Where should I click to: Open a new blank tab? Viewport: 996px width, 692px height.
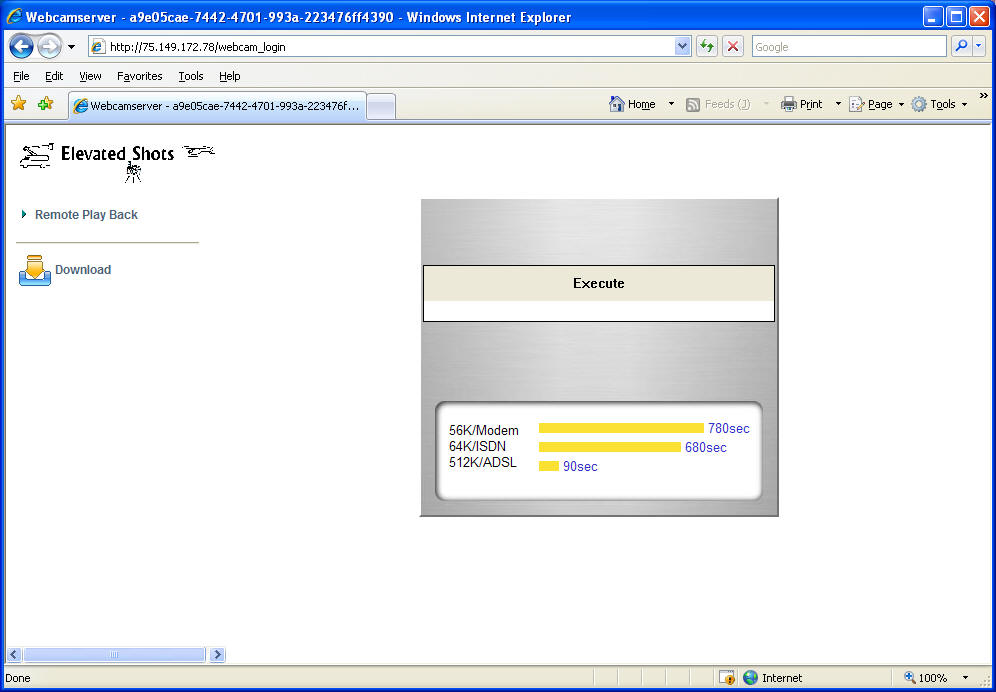point(381,107)
